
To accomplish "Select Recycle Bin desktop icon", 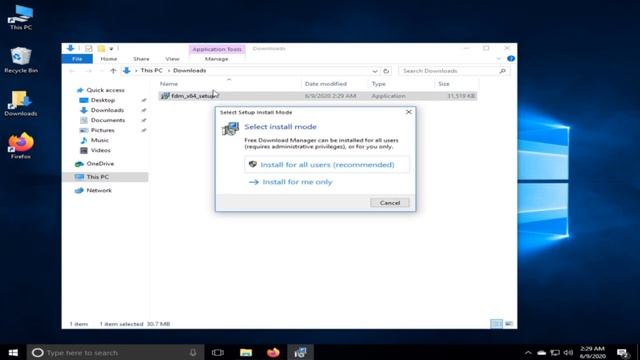I will tap(21, 60).
